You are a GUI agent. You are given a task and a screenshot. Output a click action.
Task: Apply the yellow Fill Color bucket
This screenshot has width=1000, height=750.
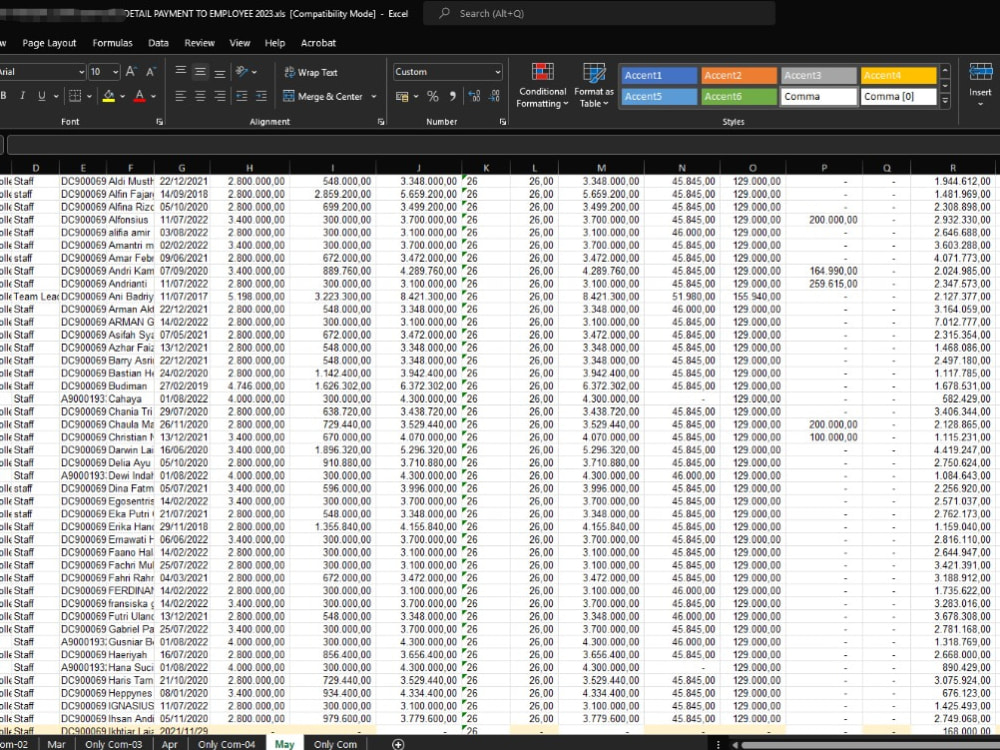pyautogui.click(x=108, y=96)
